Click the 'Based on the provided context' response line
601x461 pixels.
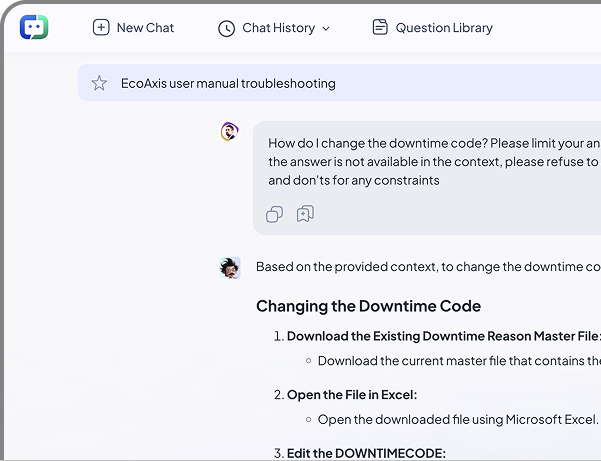[427, 267]
